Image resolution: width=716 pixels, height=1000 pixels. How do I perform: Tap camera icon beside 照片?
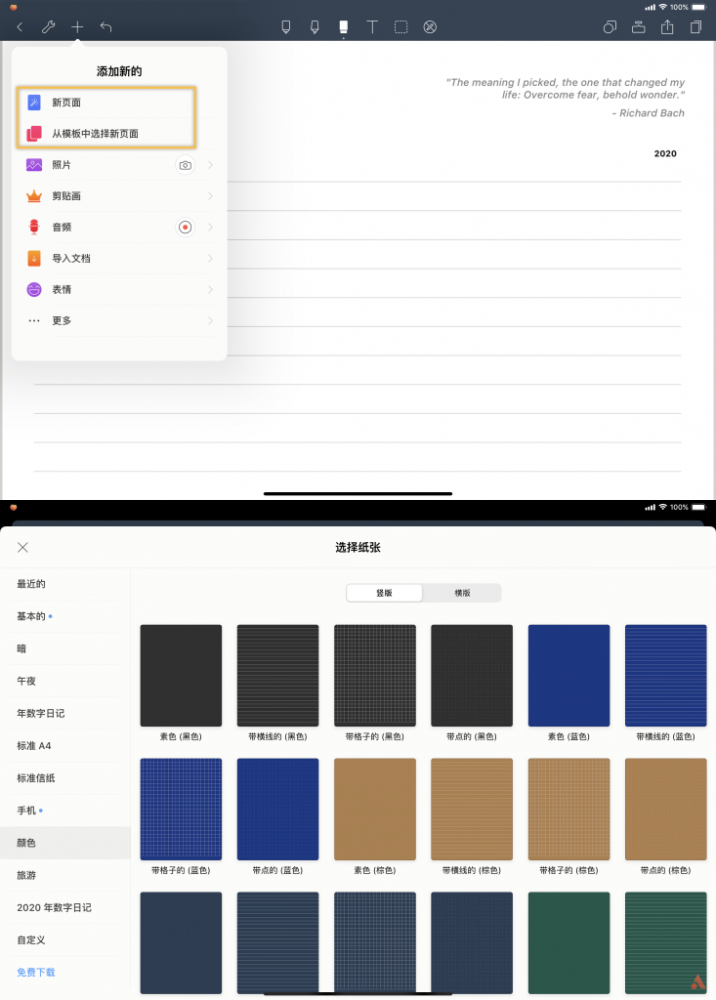pos(185,165)
